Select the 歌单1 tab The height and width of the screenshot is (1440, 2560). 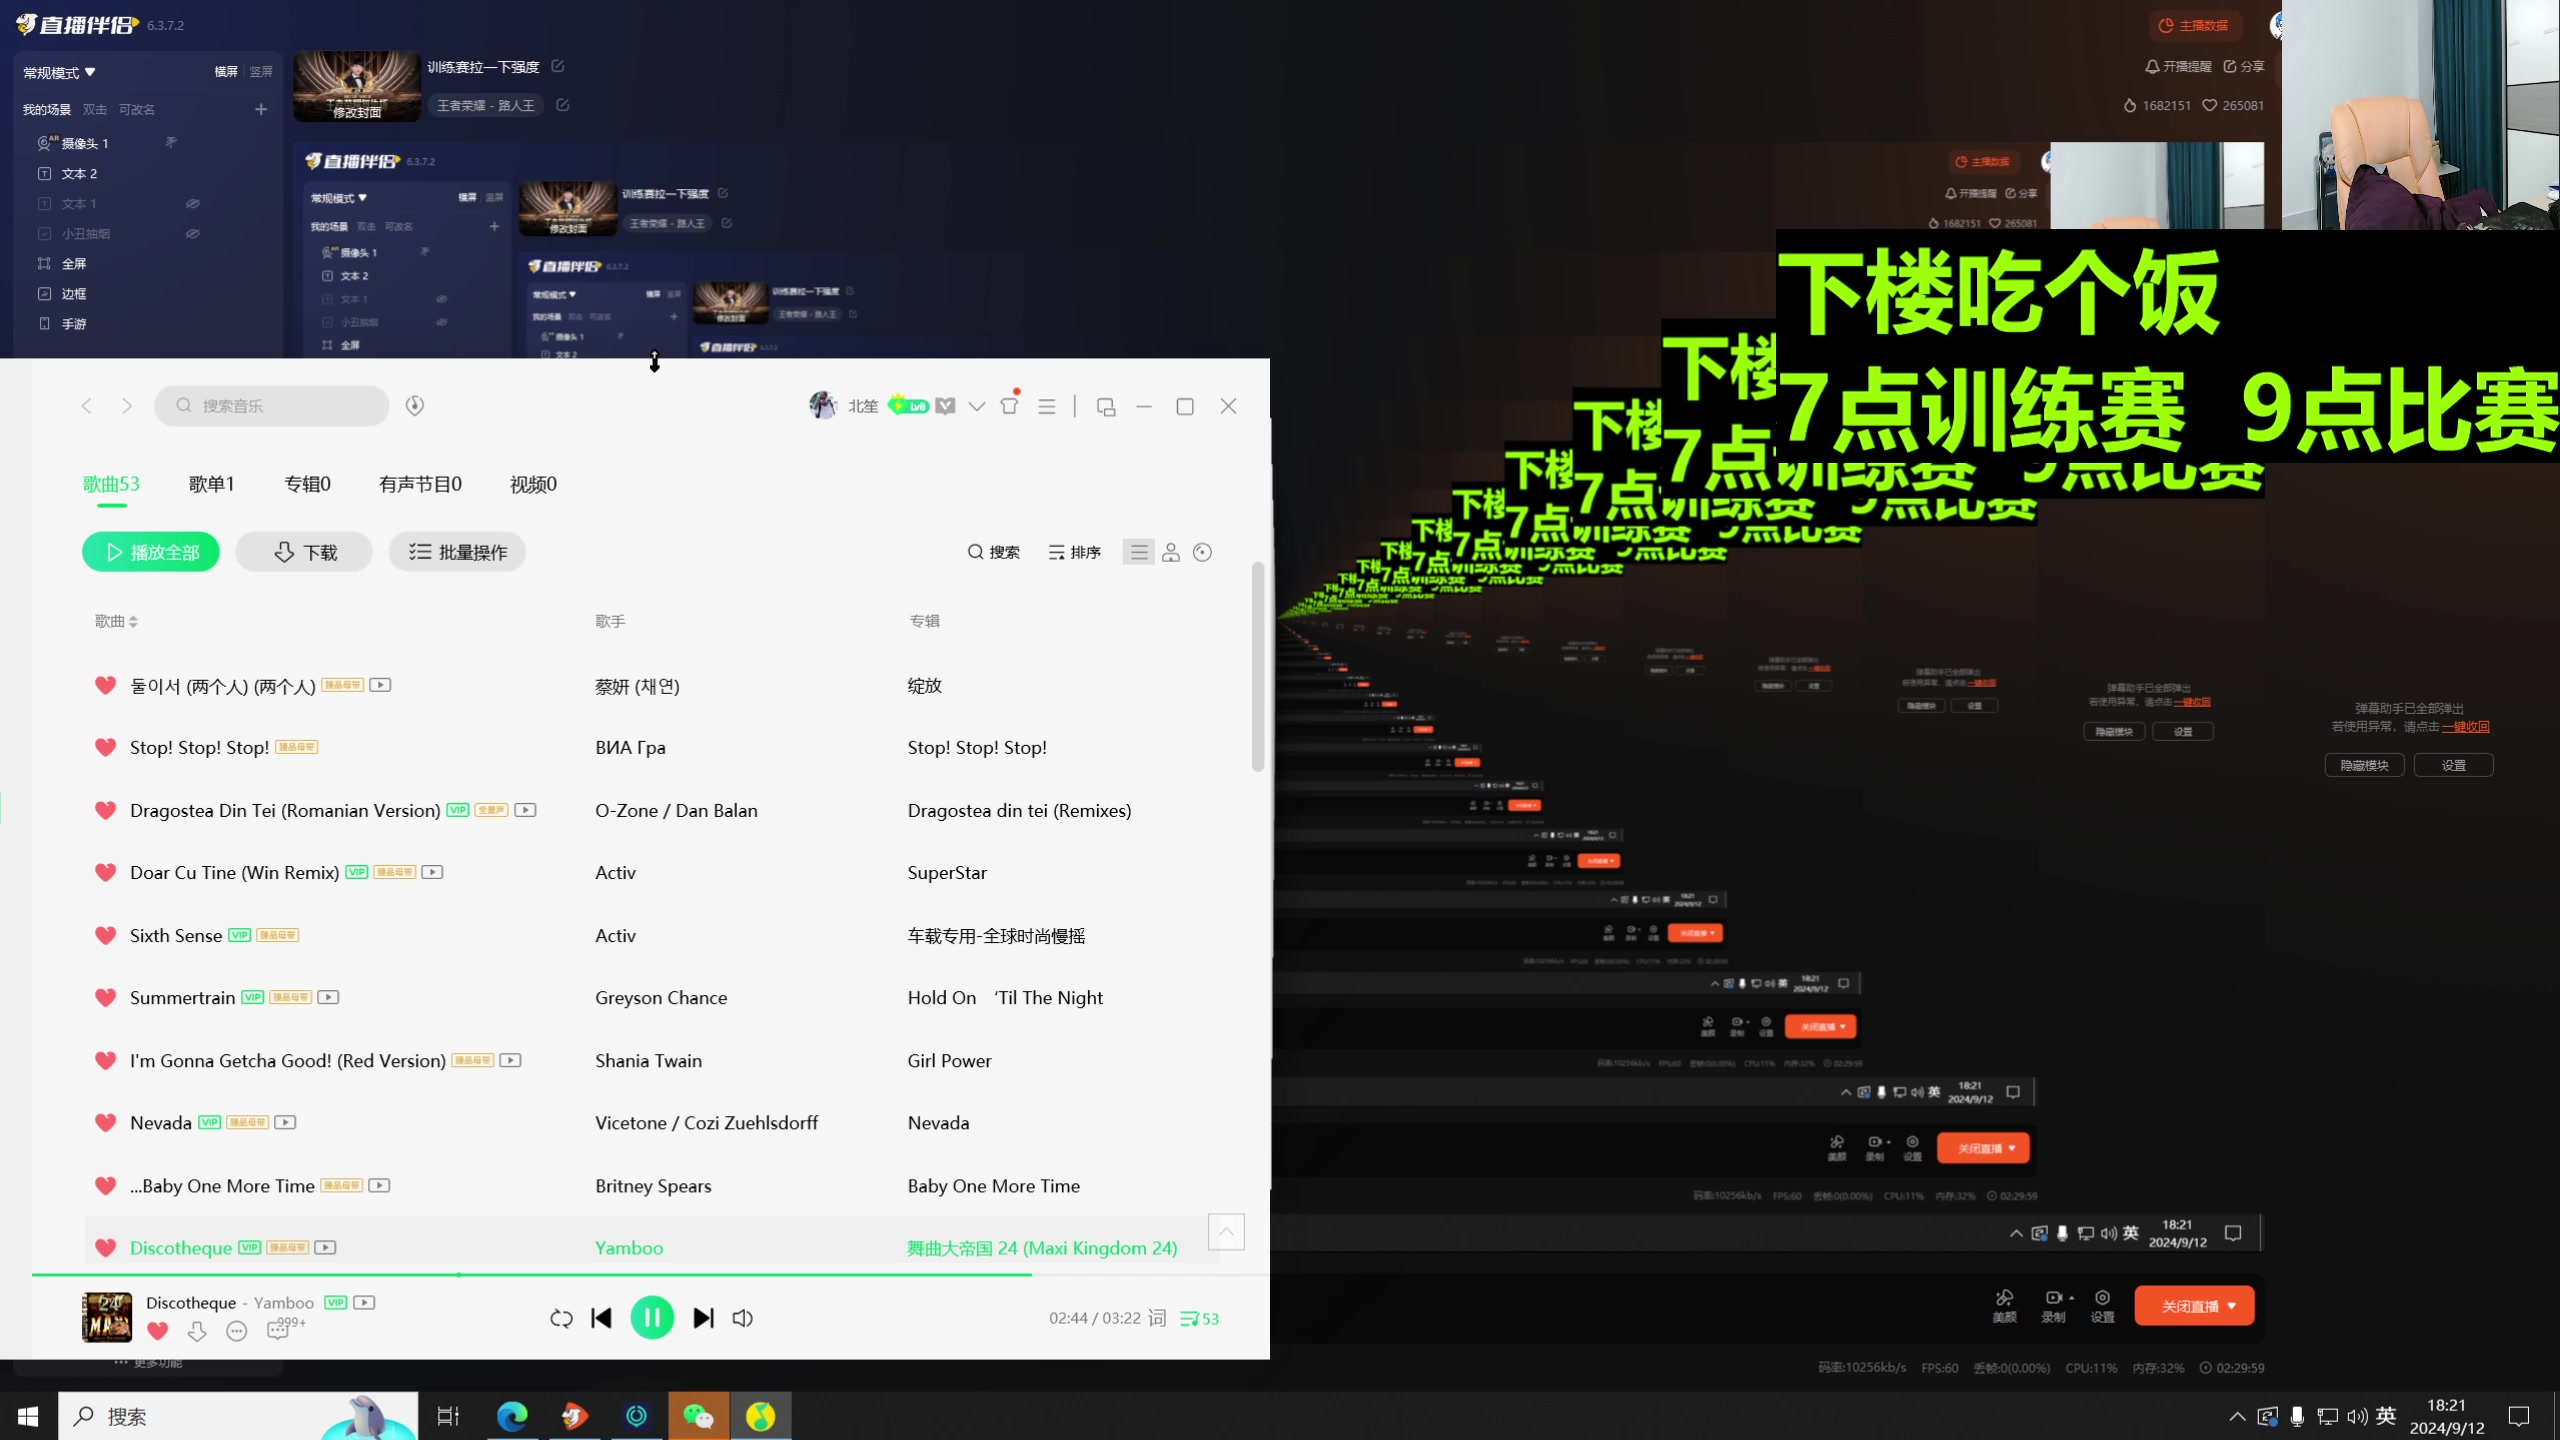click(x=211, y=485)
